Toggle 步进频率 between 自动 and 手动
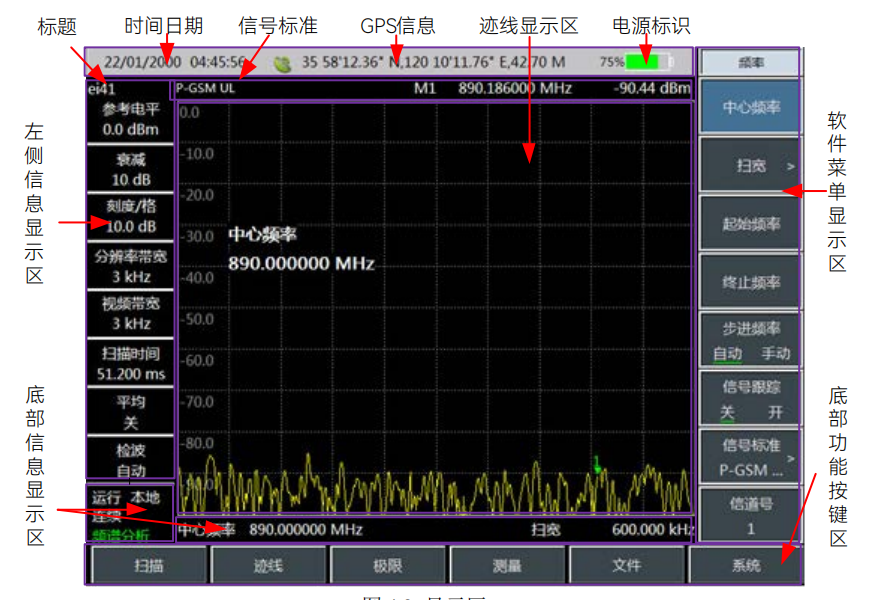 pos(750,341)
